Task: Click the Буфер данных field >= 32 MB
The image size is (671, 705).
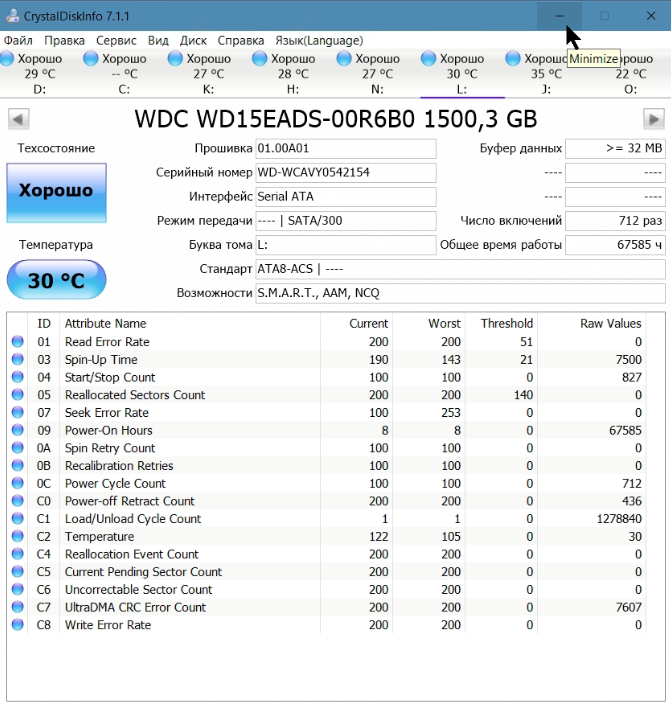Action: (615, 148)
